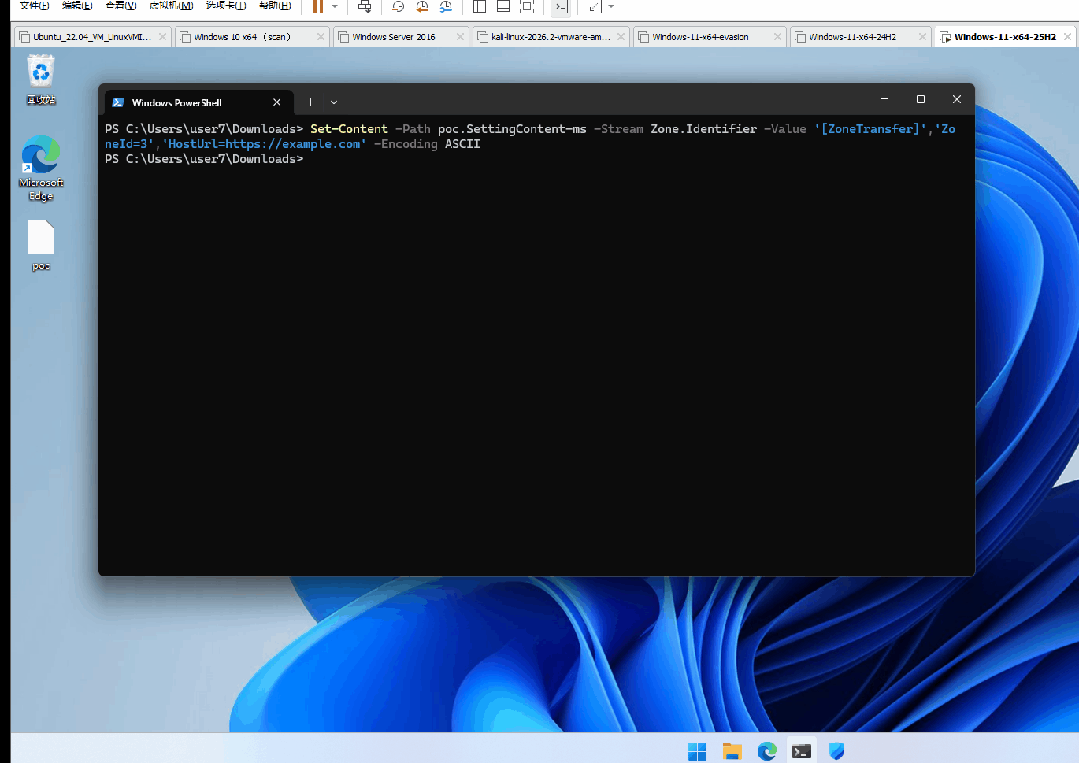Open the 查看(V) menu
This screenshot has width=1079, height=763.
pos(120,6)
